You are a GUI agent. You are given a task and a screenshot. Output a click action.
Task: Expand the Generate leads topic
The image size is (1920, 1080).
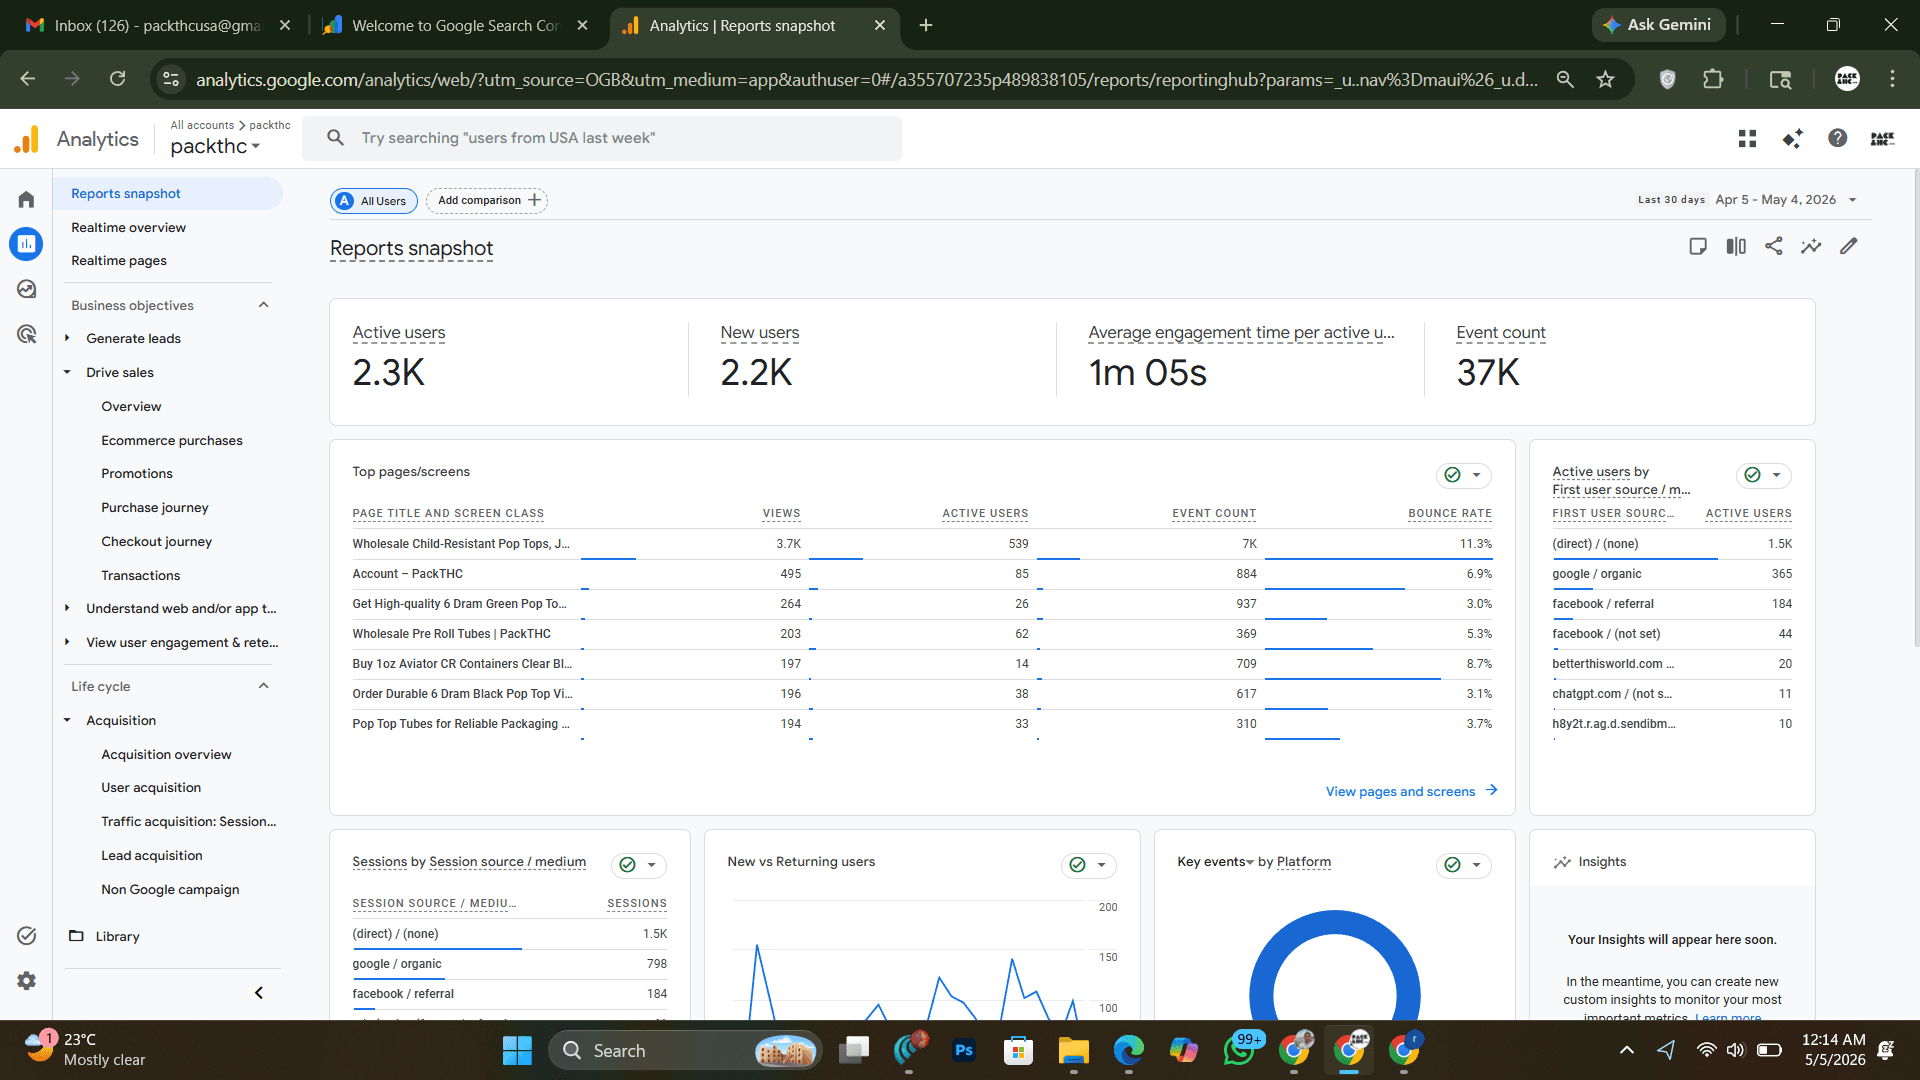click(67, 338)
